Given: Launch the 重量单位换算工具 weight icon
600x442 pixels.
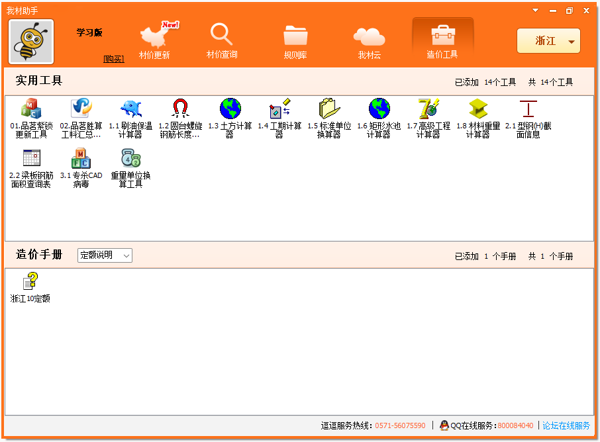Looking at the screenshot, I should click(x=130, y=158).
